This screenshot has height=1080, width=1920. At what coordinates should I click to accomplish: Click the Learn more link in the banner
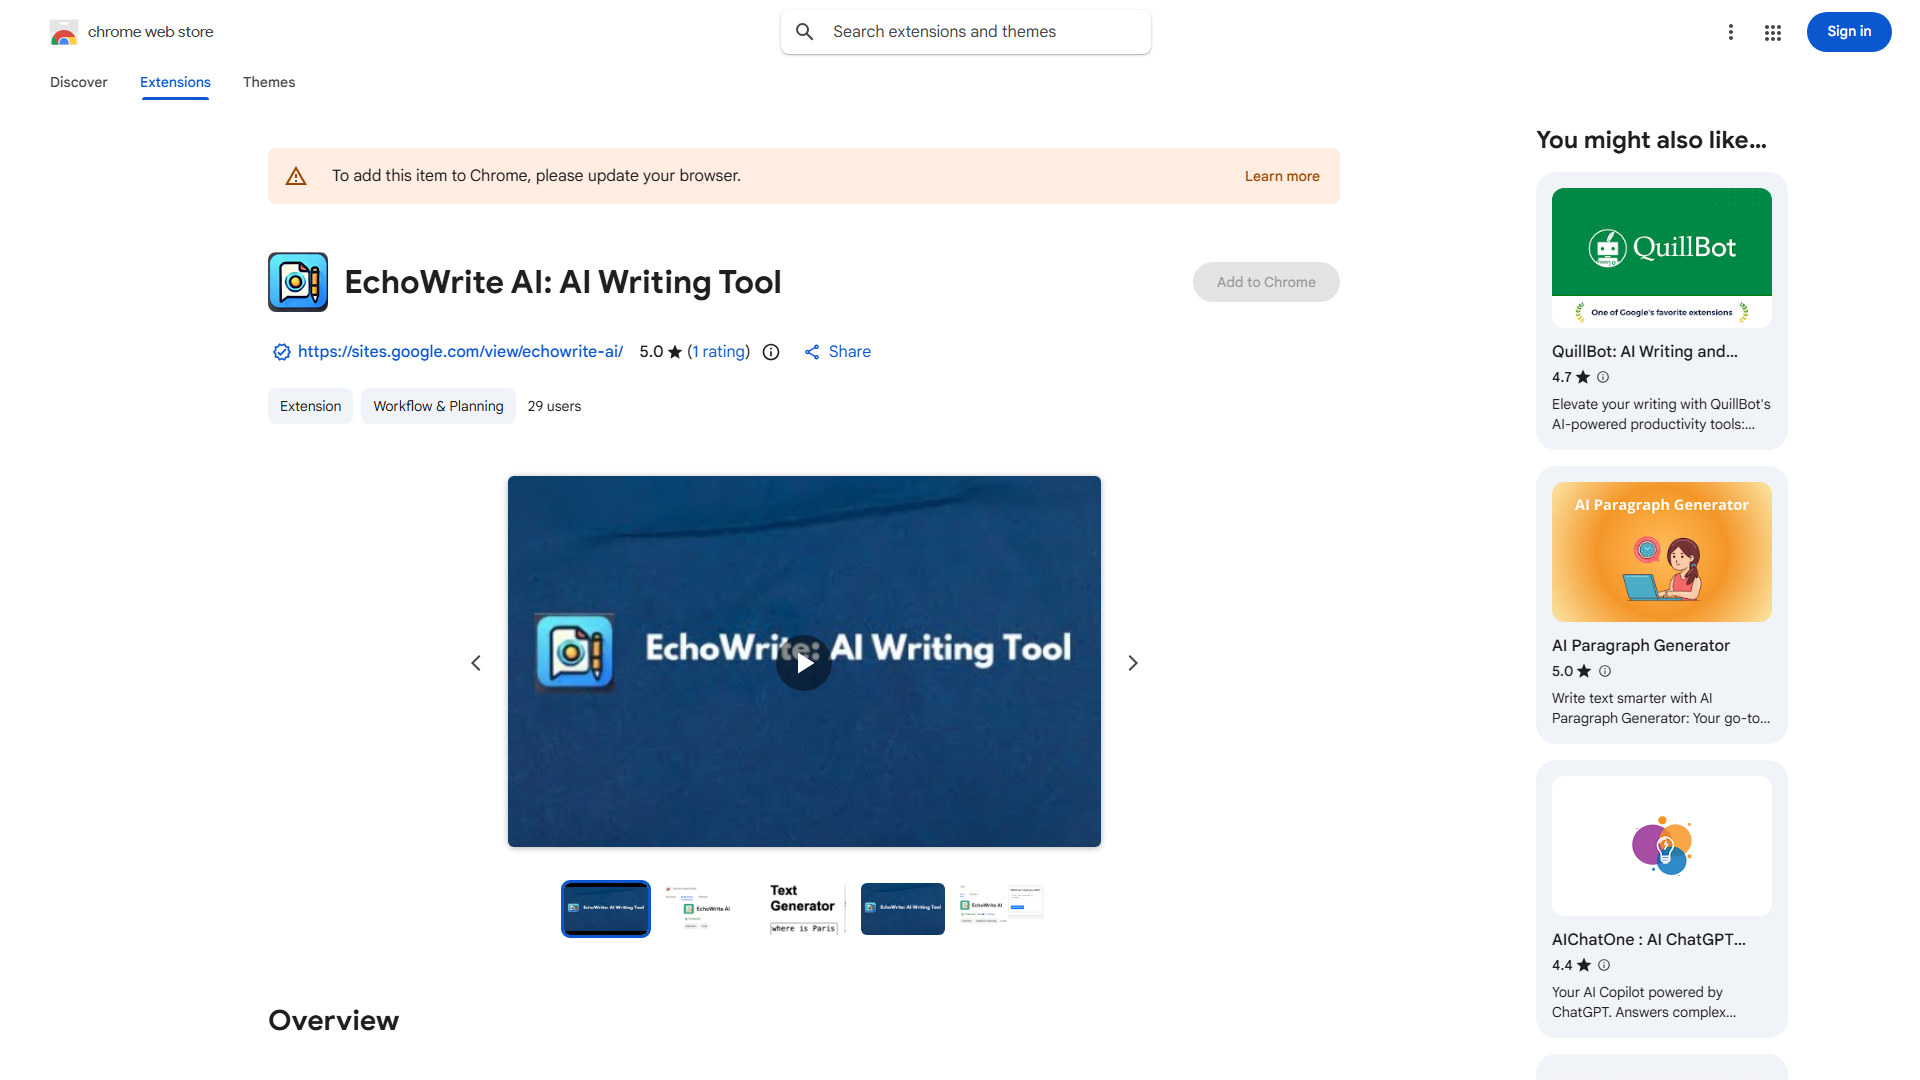(x=1281, y=176)
